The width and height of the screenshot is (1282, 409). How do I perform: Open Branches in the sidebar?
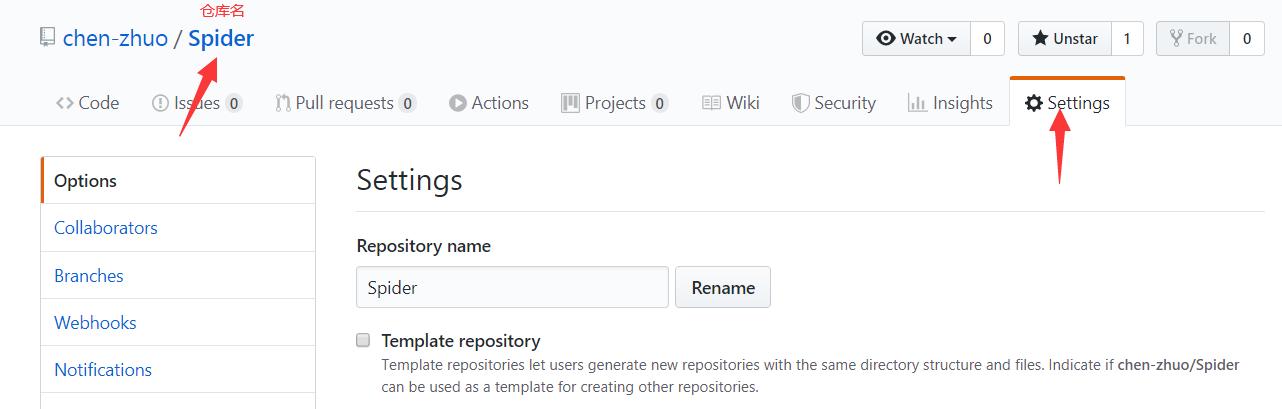tap(89, 276)
